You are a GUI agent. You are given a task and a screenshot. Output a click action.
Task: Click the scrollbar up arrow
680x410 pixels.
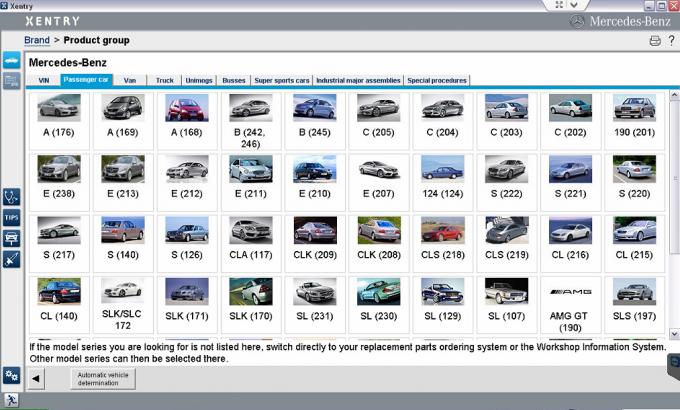coord(674,95)
